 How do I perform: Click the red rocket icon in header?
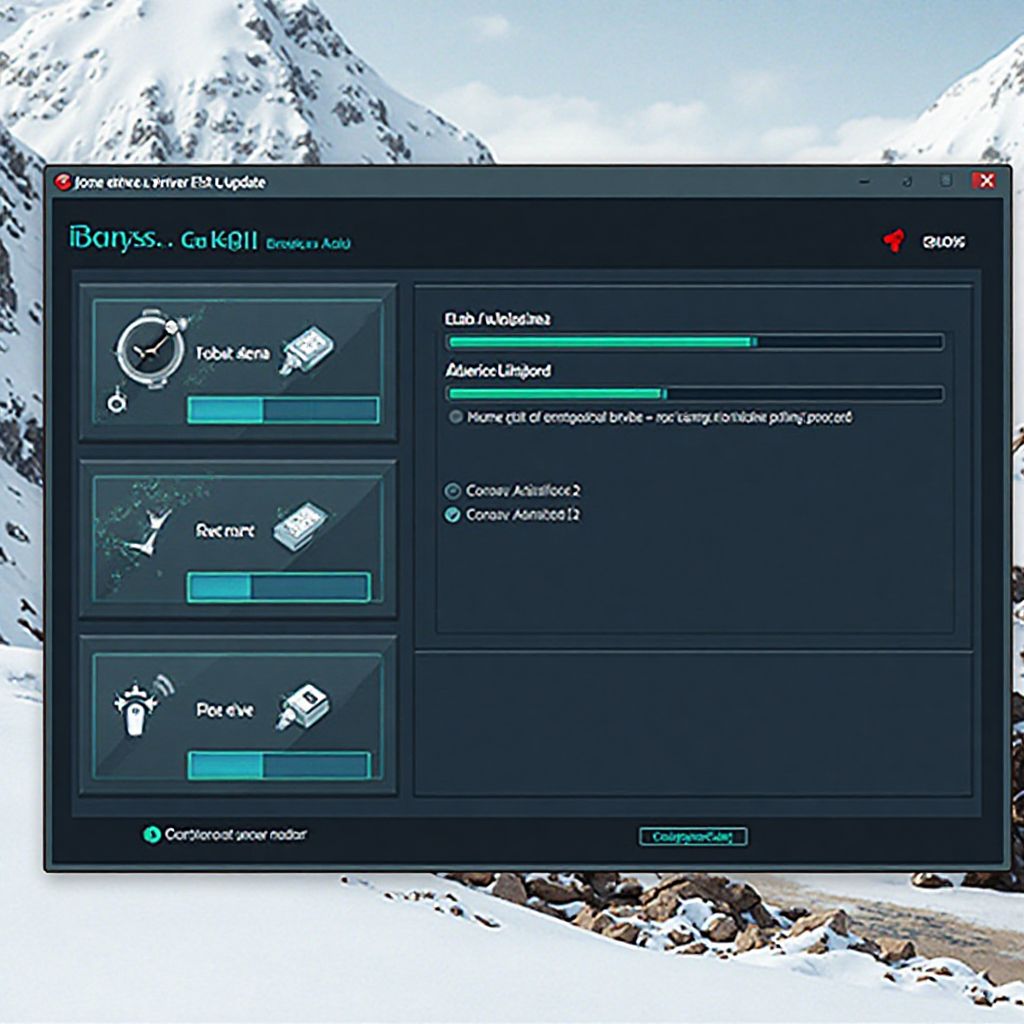tap(893, 240)
